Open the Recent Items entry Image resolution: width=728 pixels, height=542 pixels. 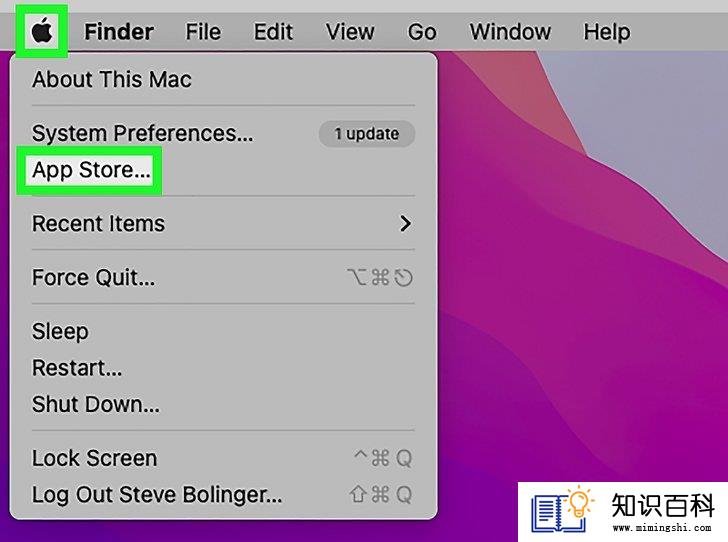pyautogui.click(x=98, y=224)
